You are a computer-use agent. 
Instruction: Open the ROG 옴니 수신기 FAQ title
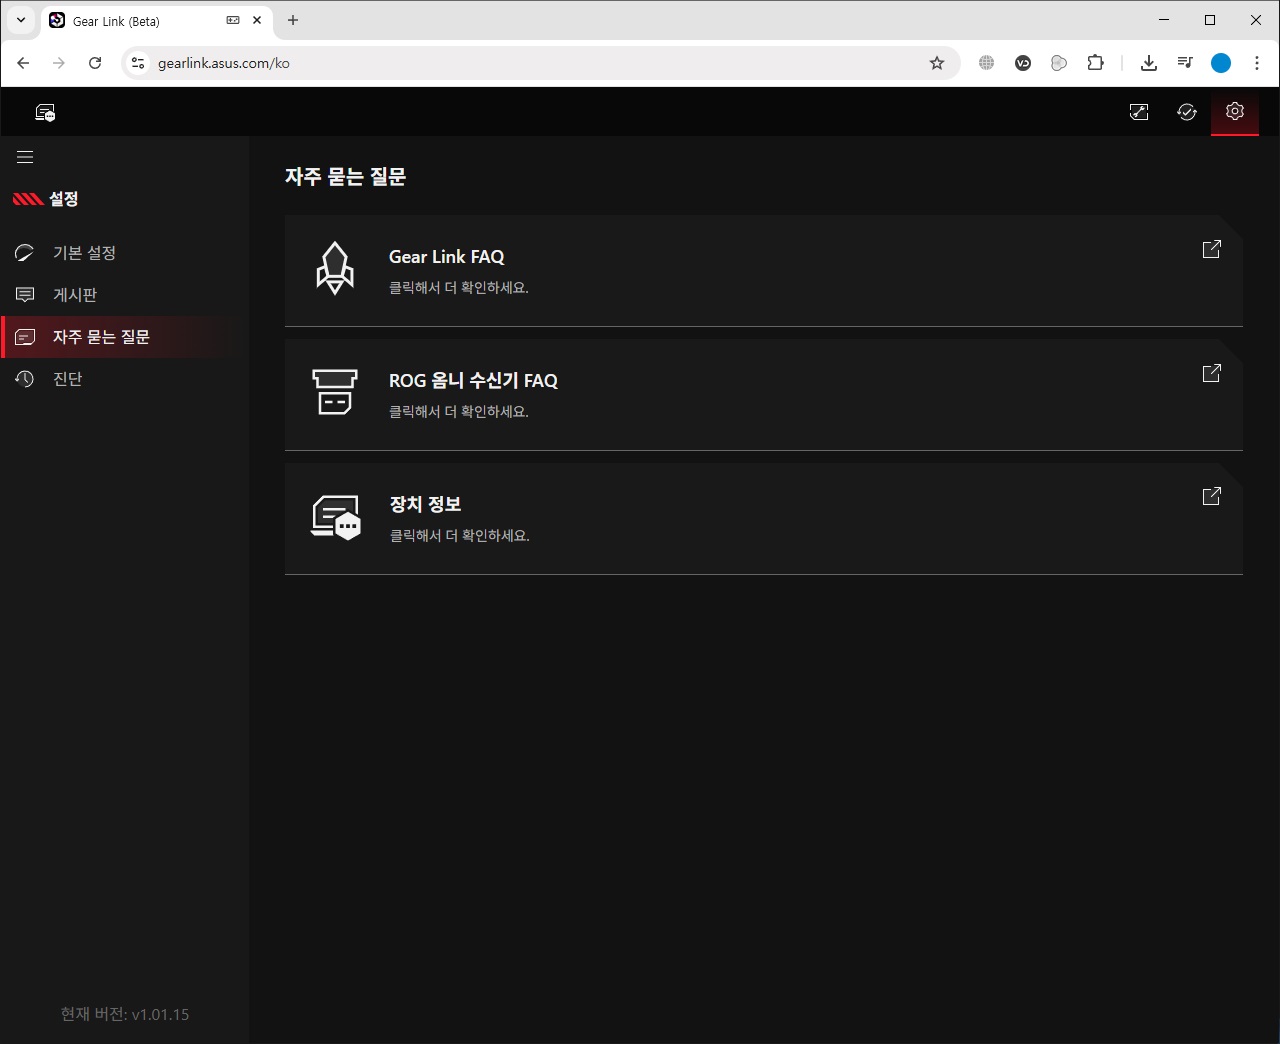click(x=473, y=381)
